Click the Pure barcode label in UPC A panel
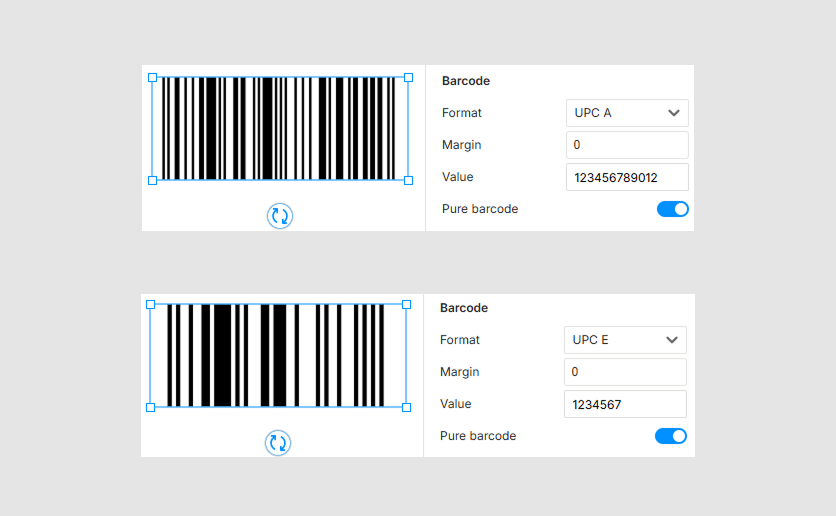The height and width of the screenshot is (516, 836). [480, 209]
